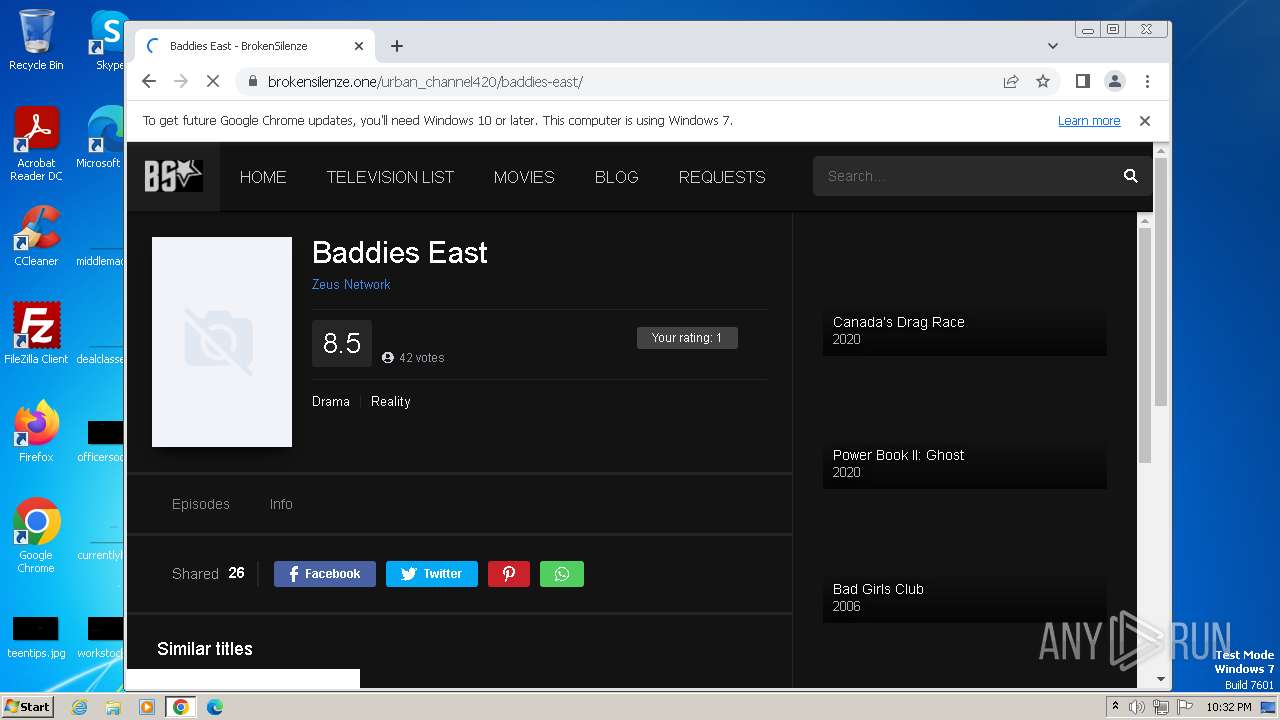1280x720 pixels.
Task: Close the Baddies East tab
Action: (359, 46)
